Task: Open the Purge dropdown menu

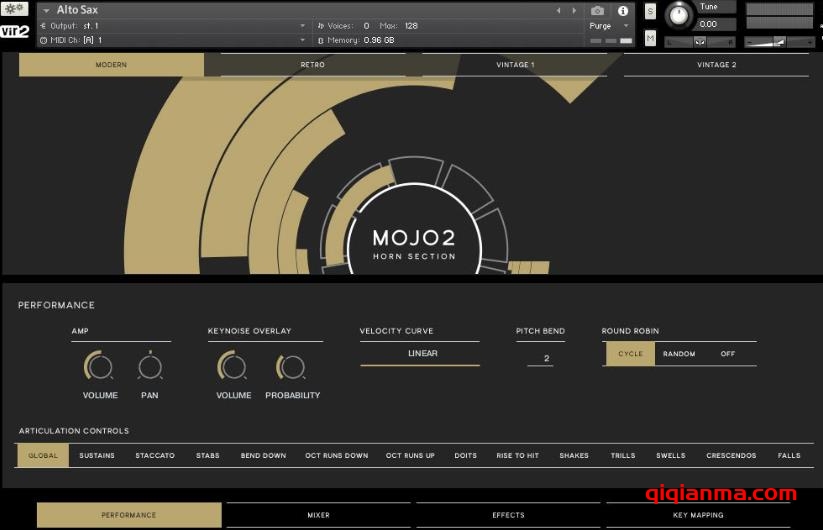Action: tap(609, 26)
